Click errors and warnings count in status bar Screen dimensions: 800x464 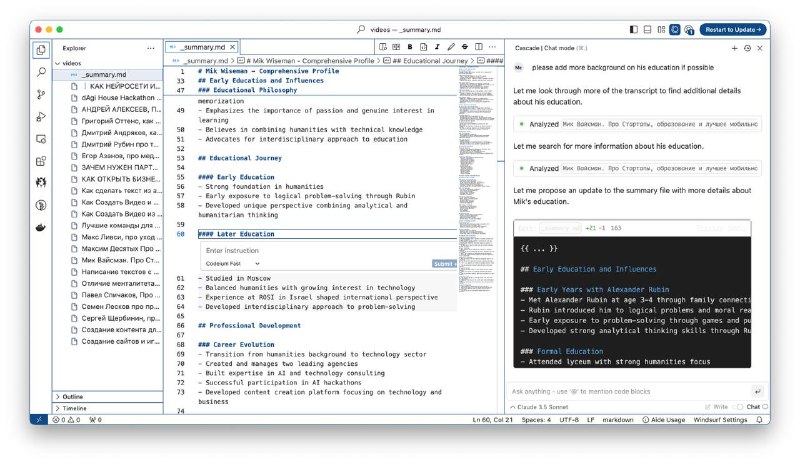66,420
